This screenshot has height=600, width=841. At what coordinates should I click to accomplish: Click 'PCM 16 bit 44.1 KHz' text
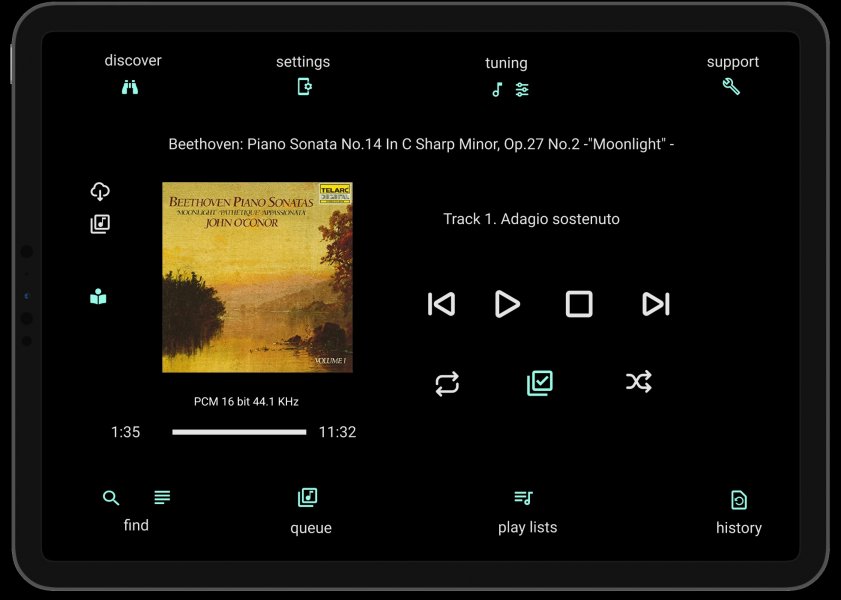click(246, 402)
